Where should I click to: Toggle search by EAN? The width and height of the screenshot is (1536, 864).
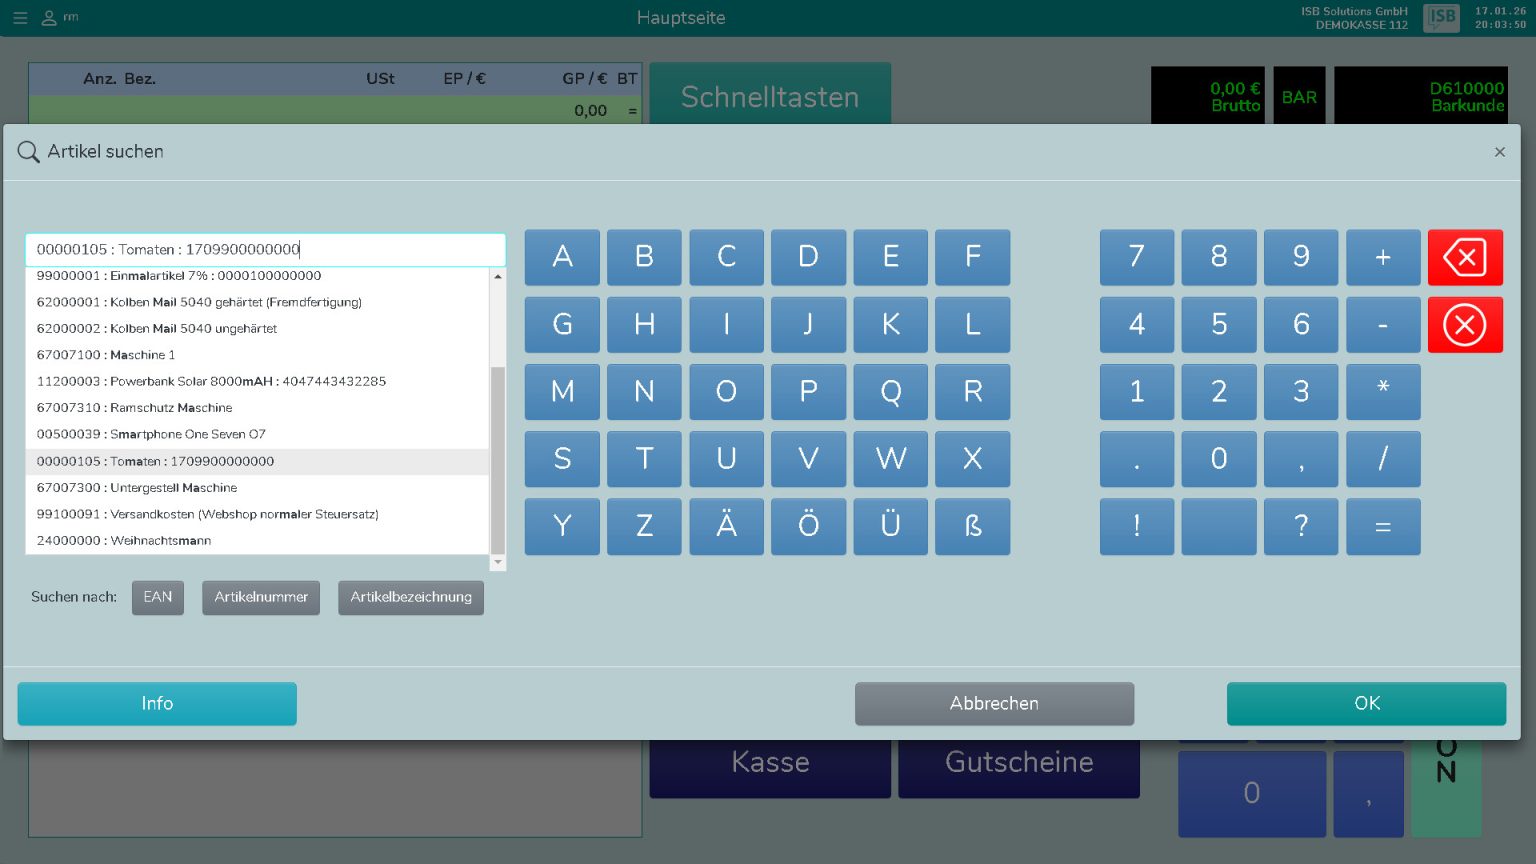coord(158,597)
